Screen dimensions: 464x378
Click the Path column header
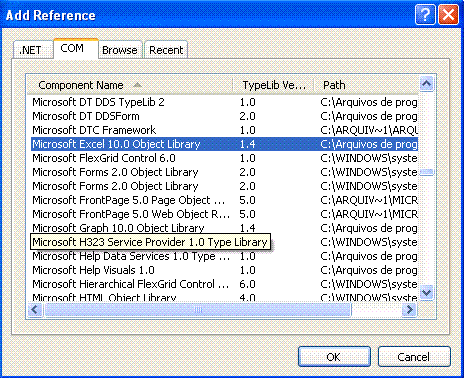366,85
